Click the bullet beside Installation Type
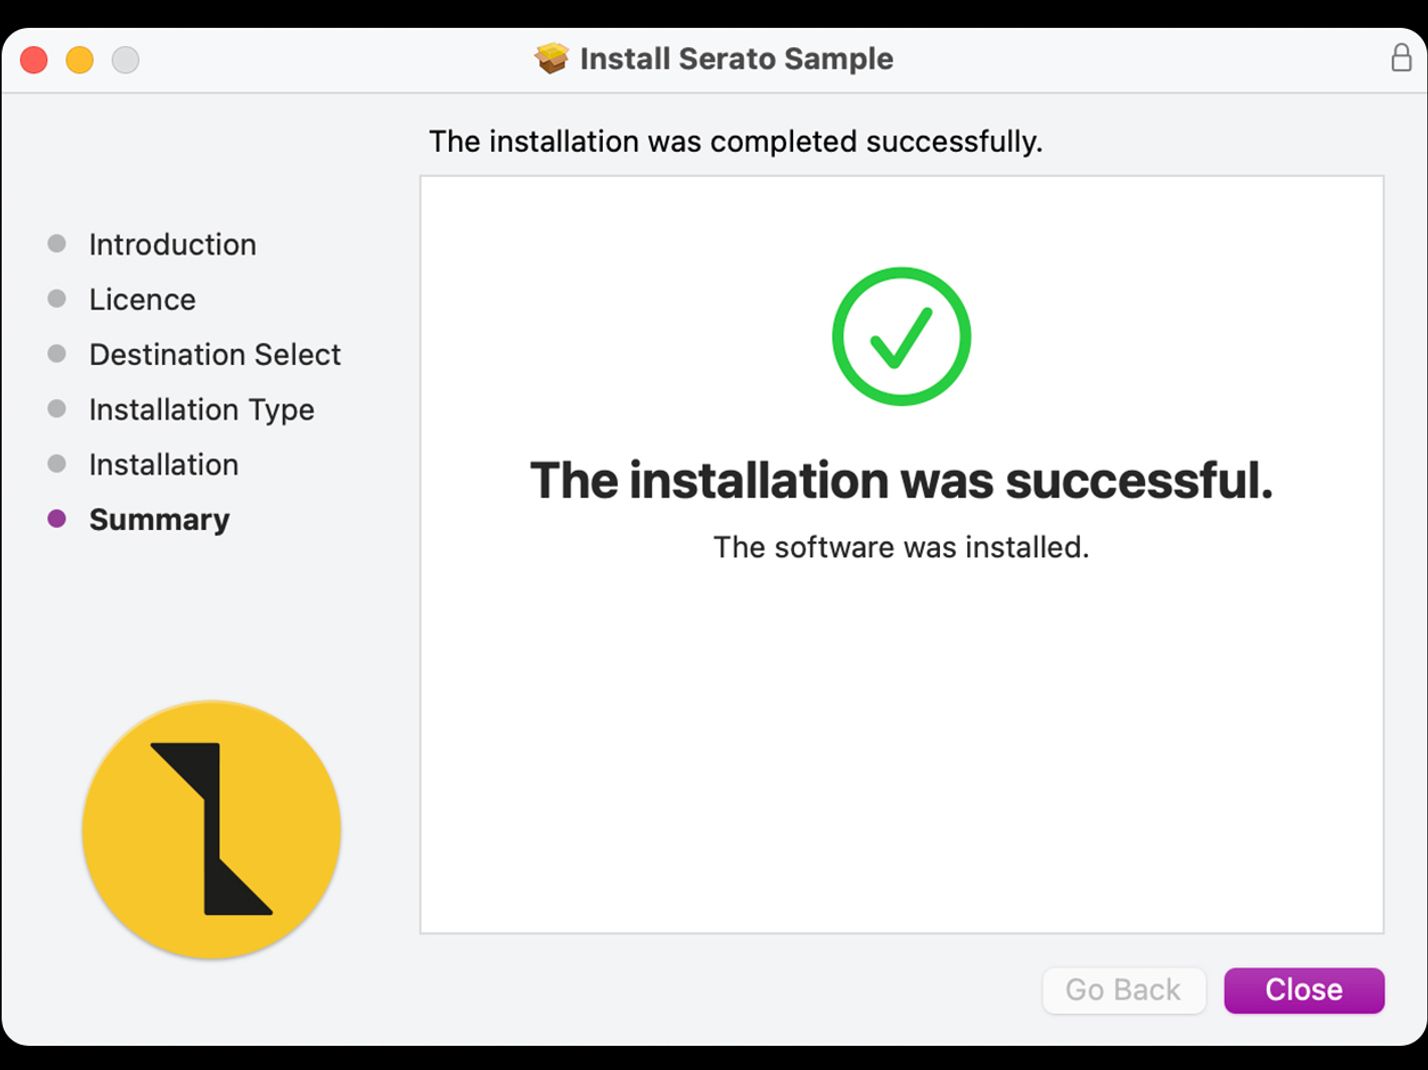This screenshot has width=1428, height=1070. (x=55, y=409)
